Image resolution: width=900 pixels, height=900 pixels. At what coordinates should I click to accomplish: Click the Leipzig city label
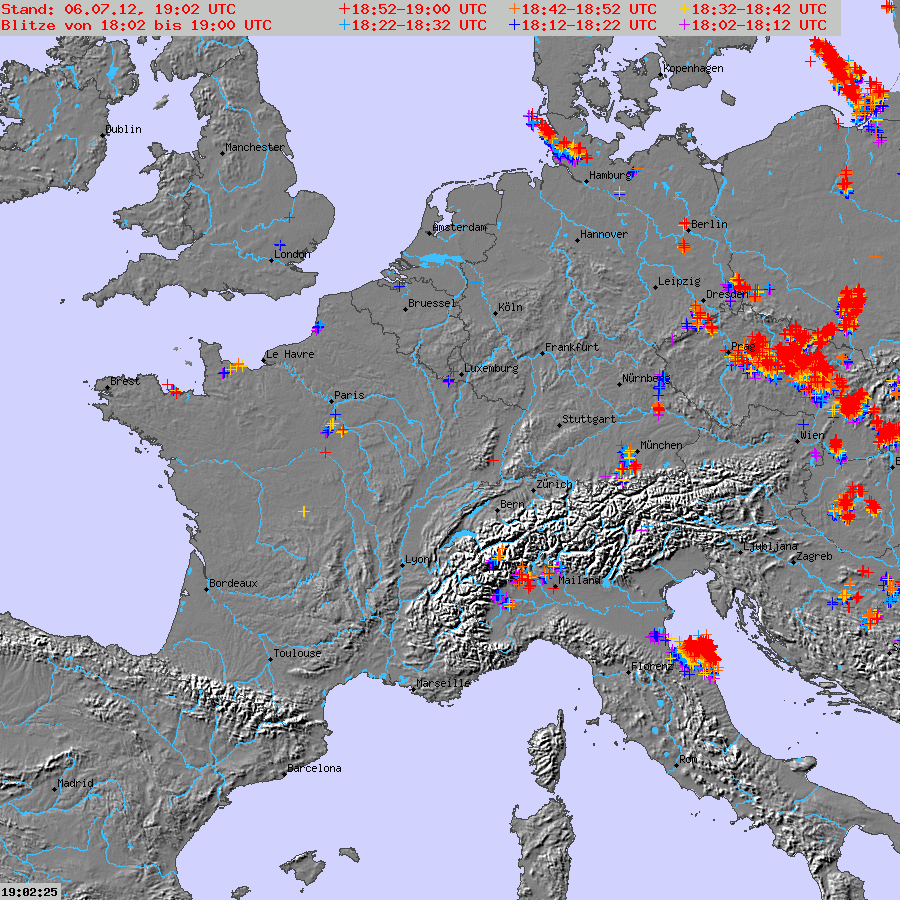[x=679, y=281]
